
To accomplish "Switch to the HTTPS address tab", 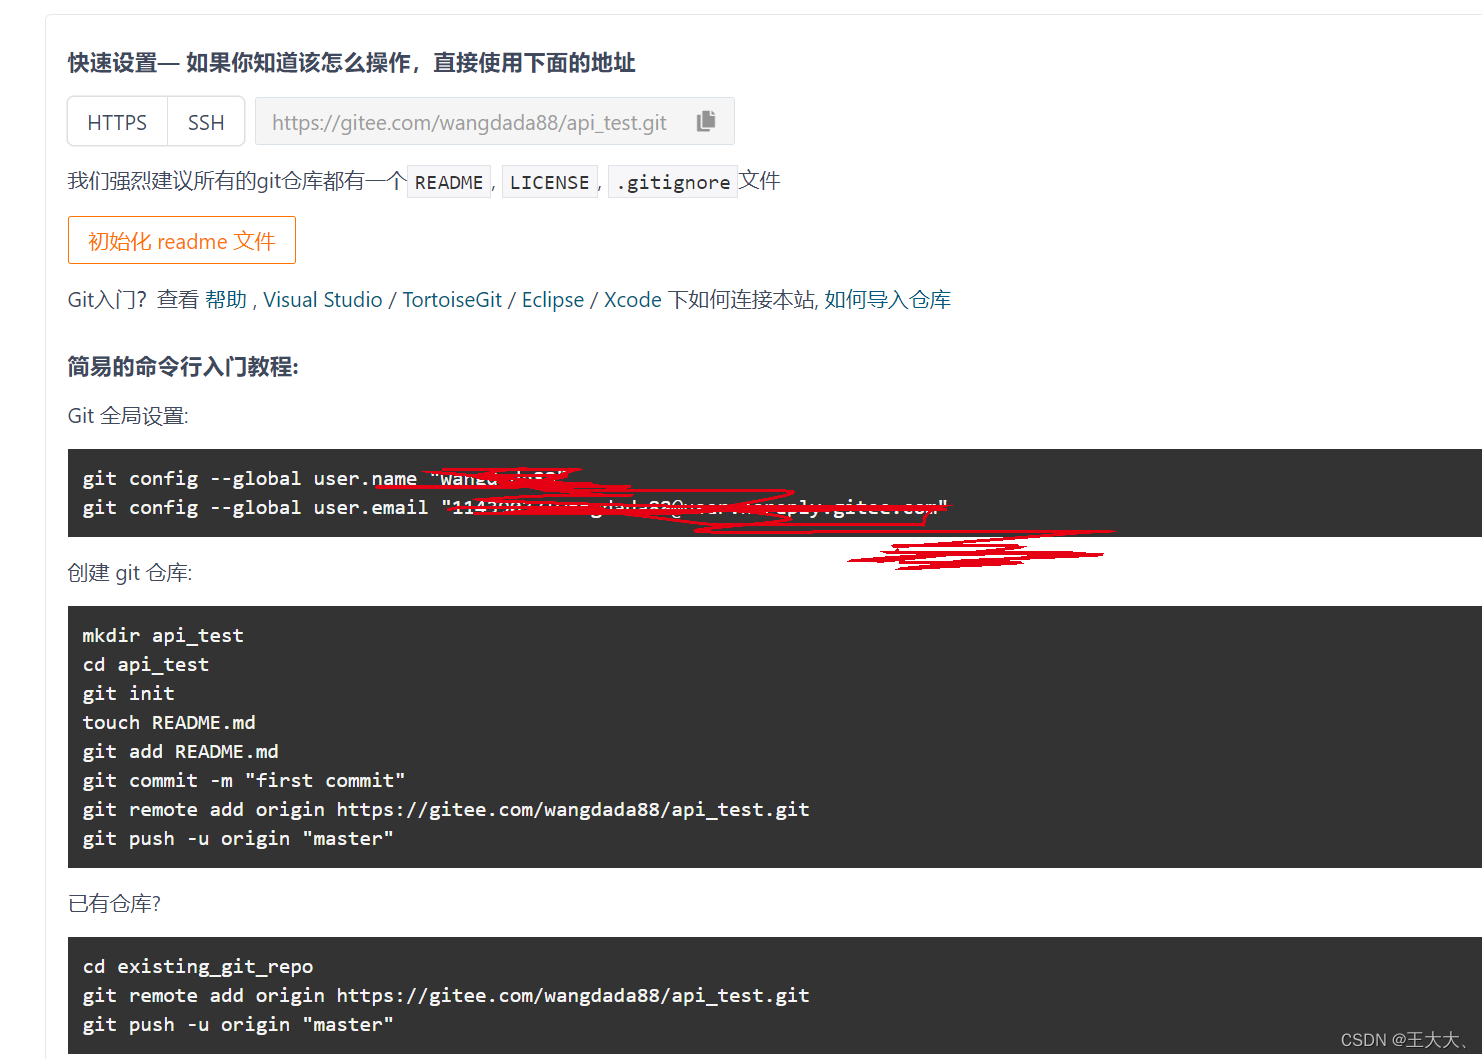I will pos(117,122).
